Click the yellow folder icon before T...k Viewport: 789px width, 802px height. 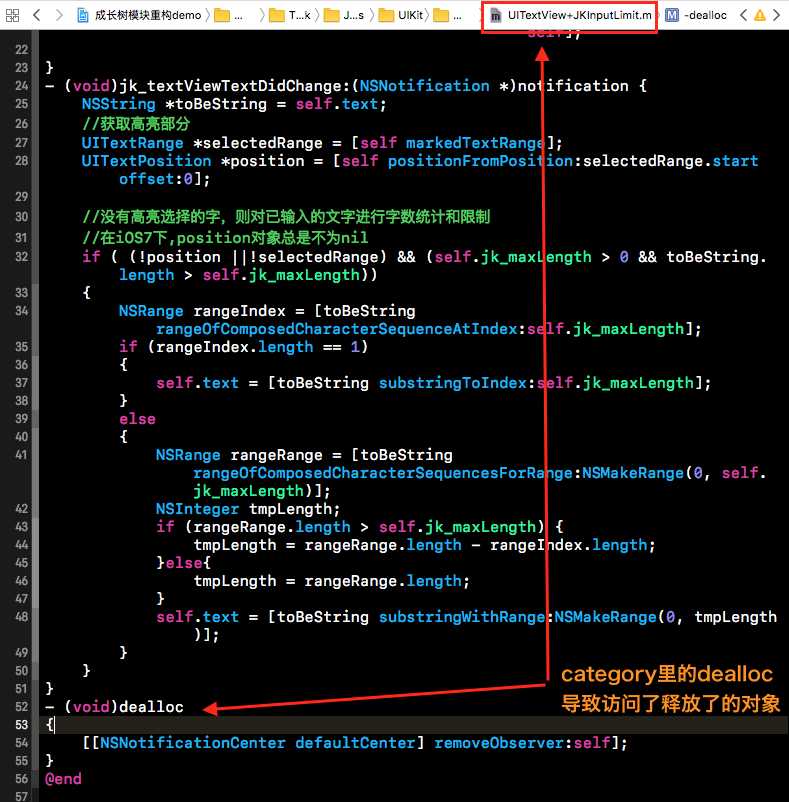click(x=277, y=16)
